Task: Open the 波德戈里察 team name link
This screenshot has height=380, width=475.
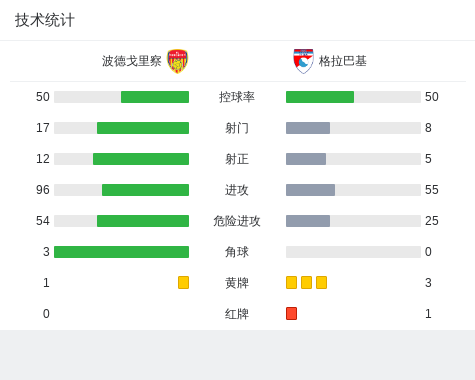Action: point(132,61)
